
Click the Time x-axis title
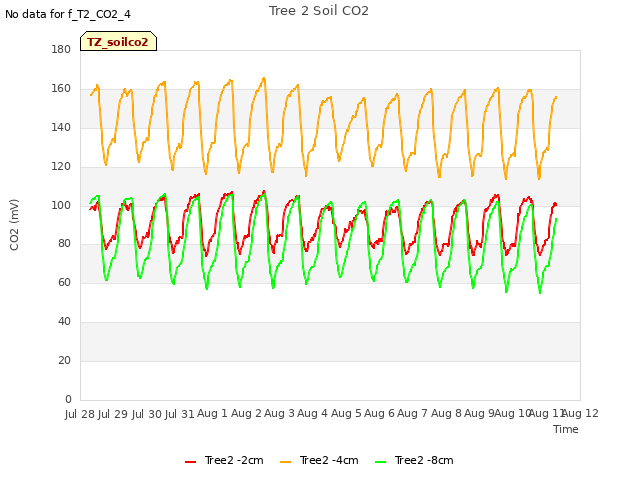click(x=566, y=429)
